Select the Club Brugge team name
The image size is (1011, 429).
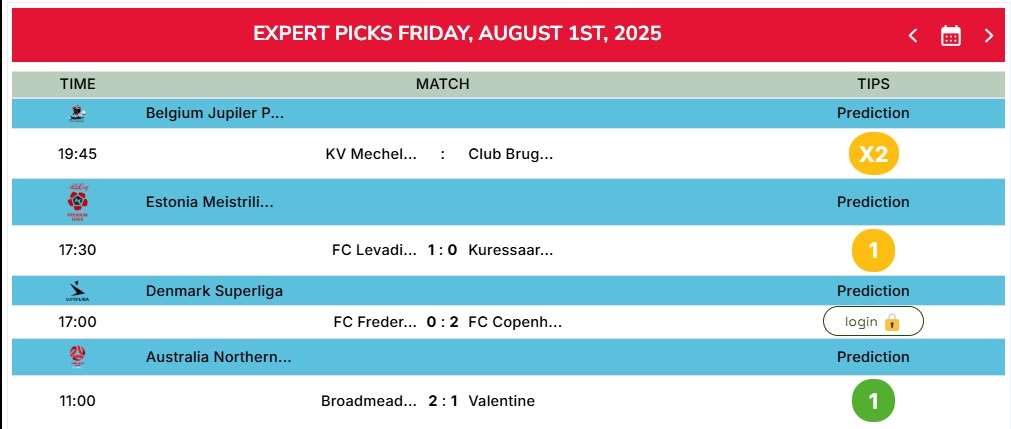click(511, 154)
